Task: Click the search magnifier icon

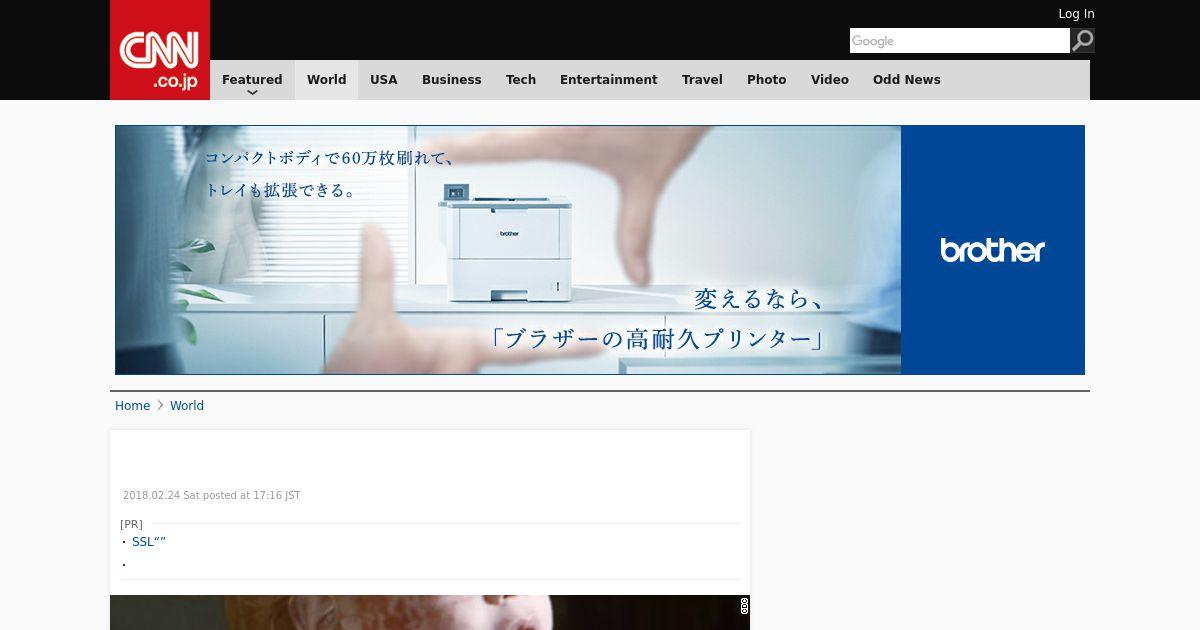Action: (x=1082, y=40)
